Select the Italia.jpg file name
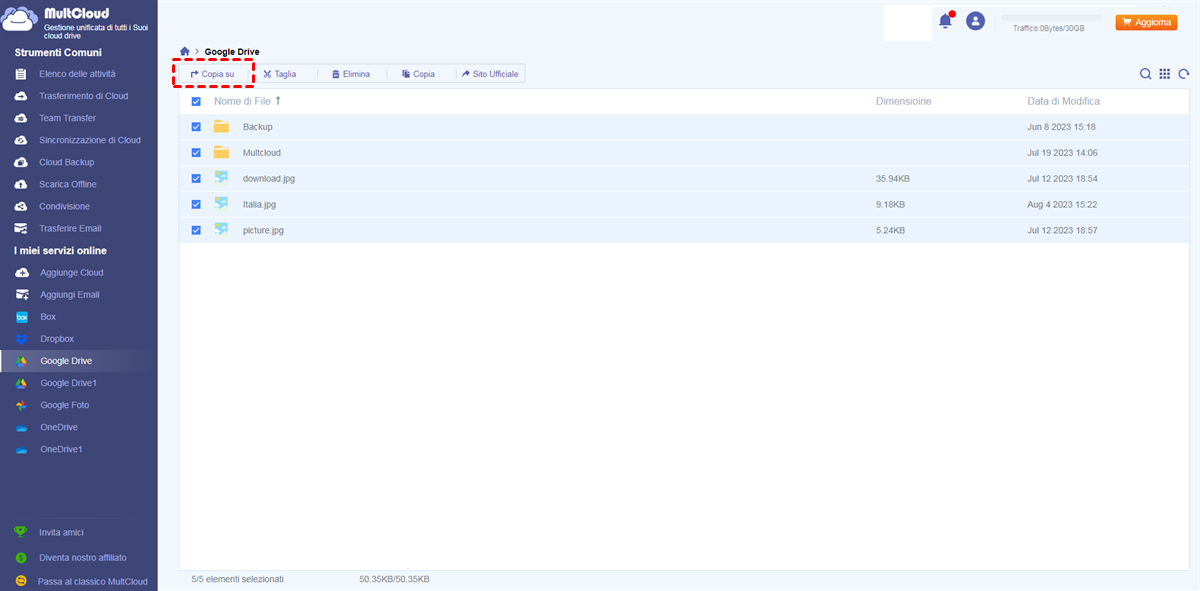 [x=259, y=204]
